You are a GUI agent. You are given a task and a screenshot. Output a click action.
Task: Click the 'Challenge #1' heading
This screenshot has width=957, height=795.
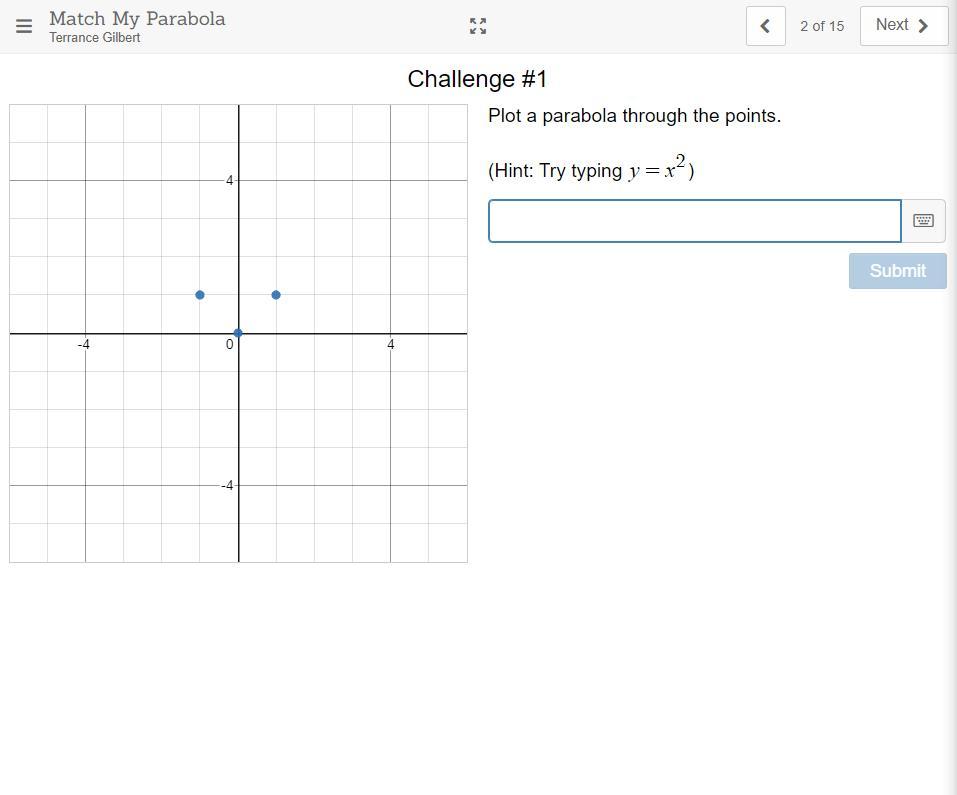tap(477, 79)
